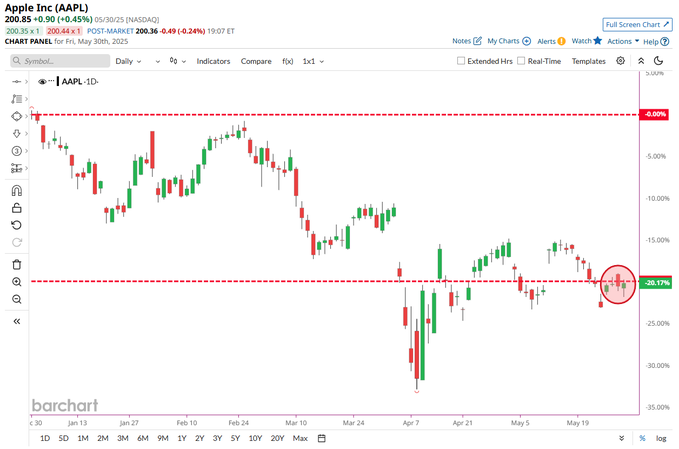Select the 2M time range

coord(103,439)
